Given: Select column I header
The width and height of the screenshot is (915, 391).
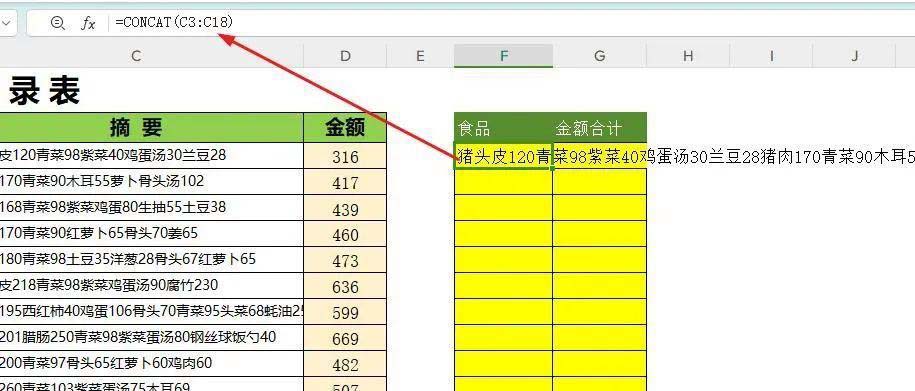Looking at the screenshot, I should tap(771, 56).
